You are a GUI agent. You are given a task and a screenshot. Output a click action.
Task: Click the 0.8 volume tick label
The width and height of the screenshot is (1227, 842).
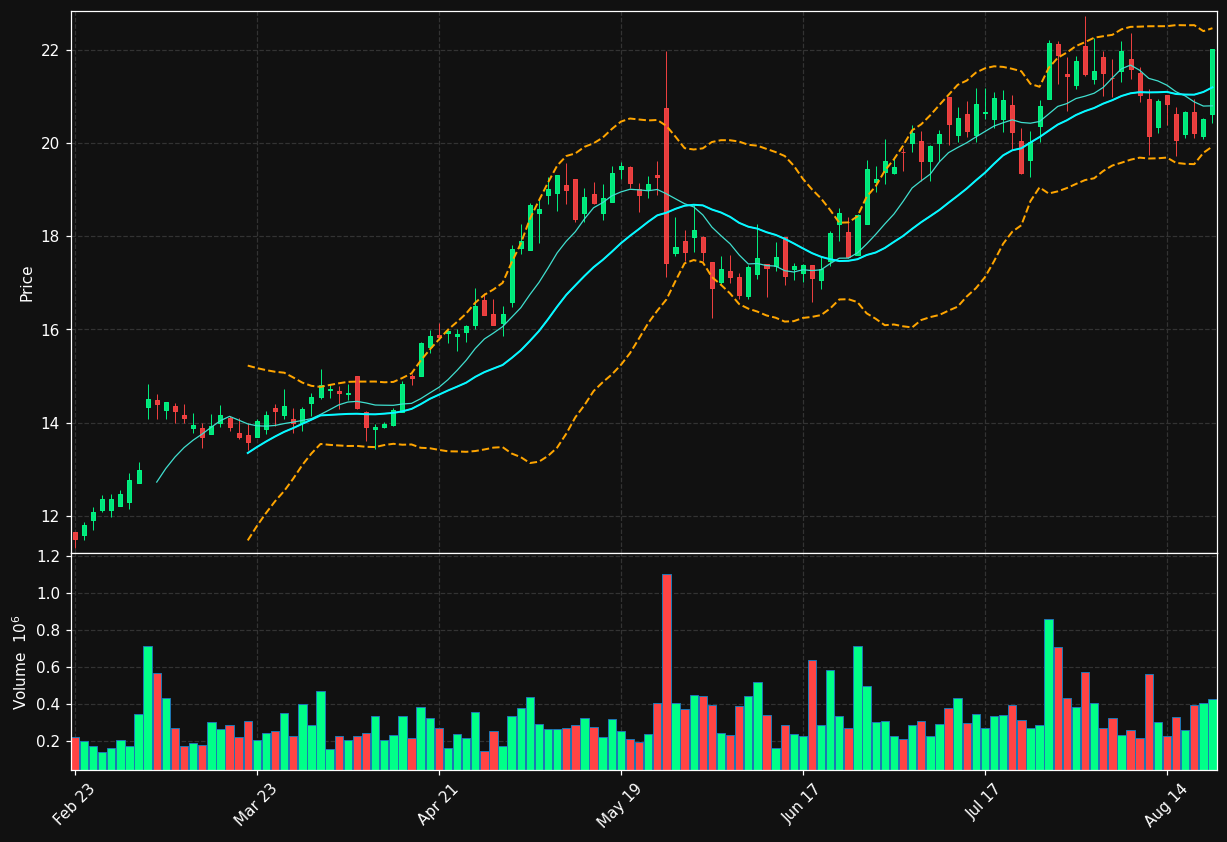coord(49,631)
